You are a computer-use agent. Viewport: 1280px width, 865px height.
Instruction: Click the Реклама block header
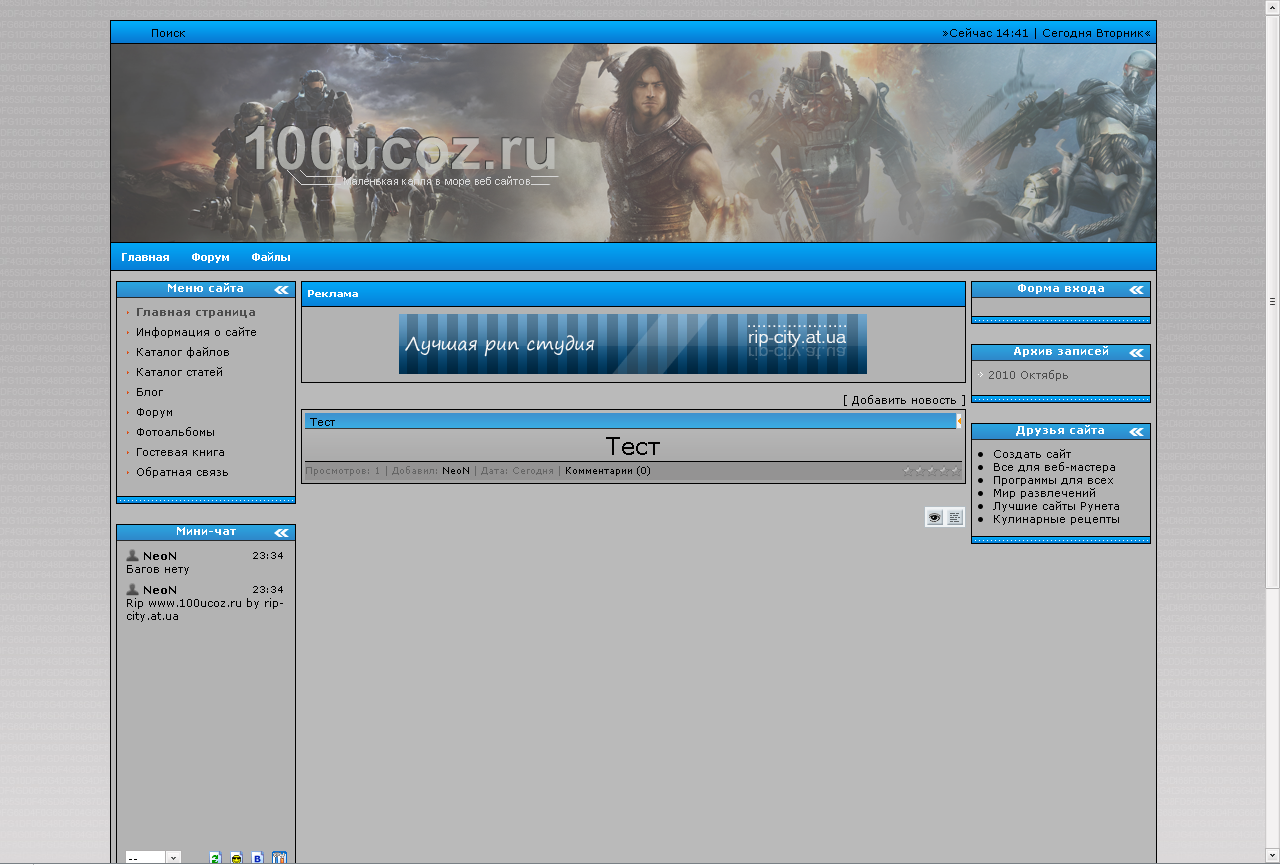[x=633, y=294]
